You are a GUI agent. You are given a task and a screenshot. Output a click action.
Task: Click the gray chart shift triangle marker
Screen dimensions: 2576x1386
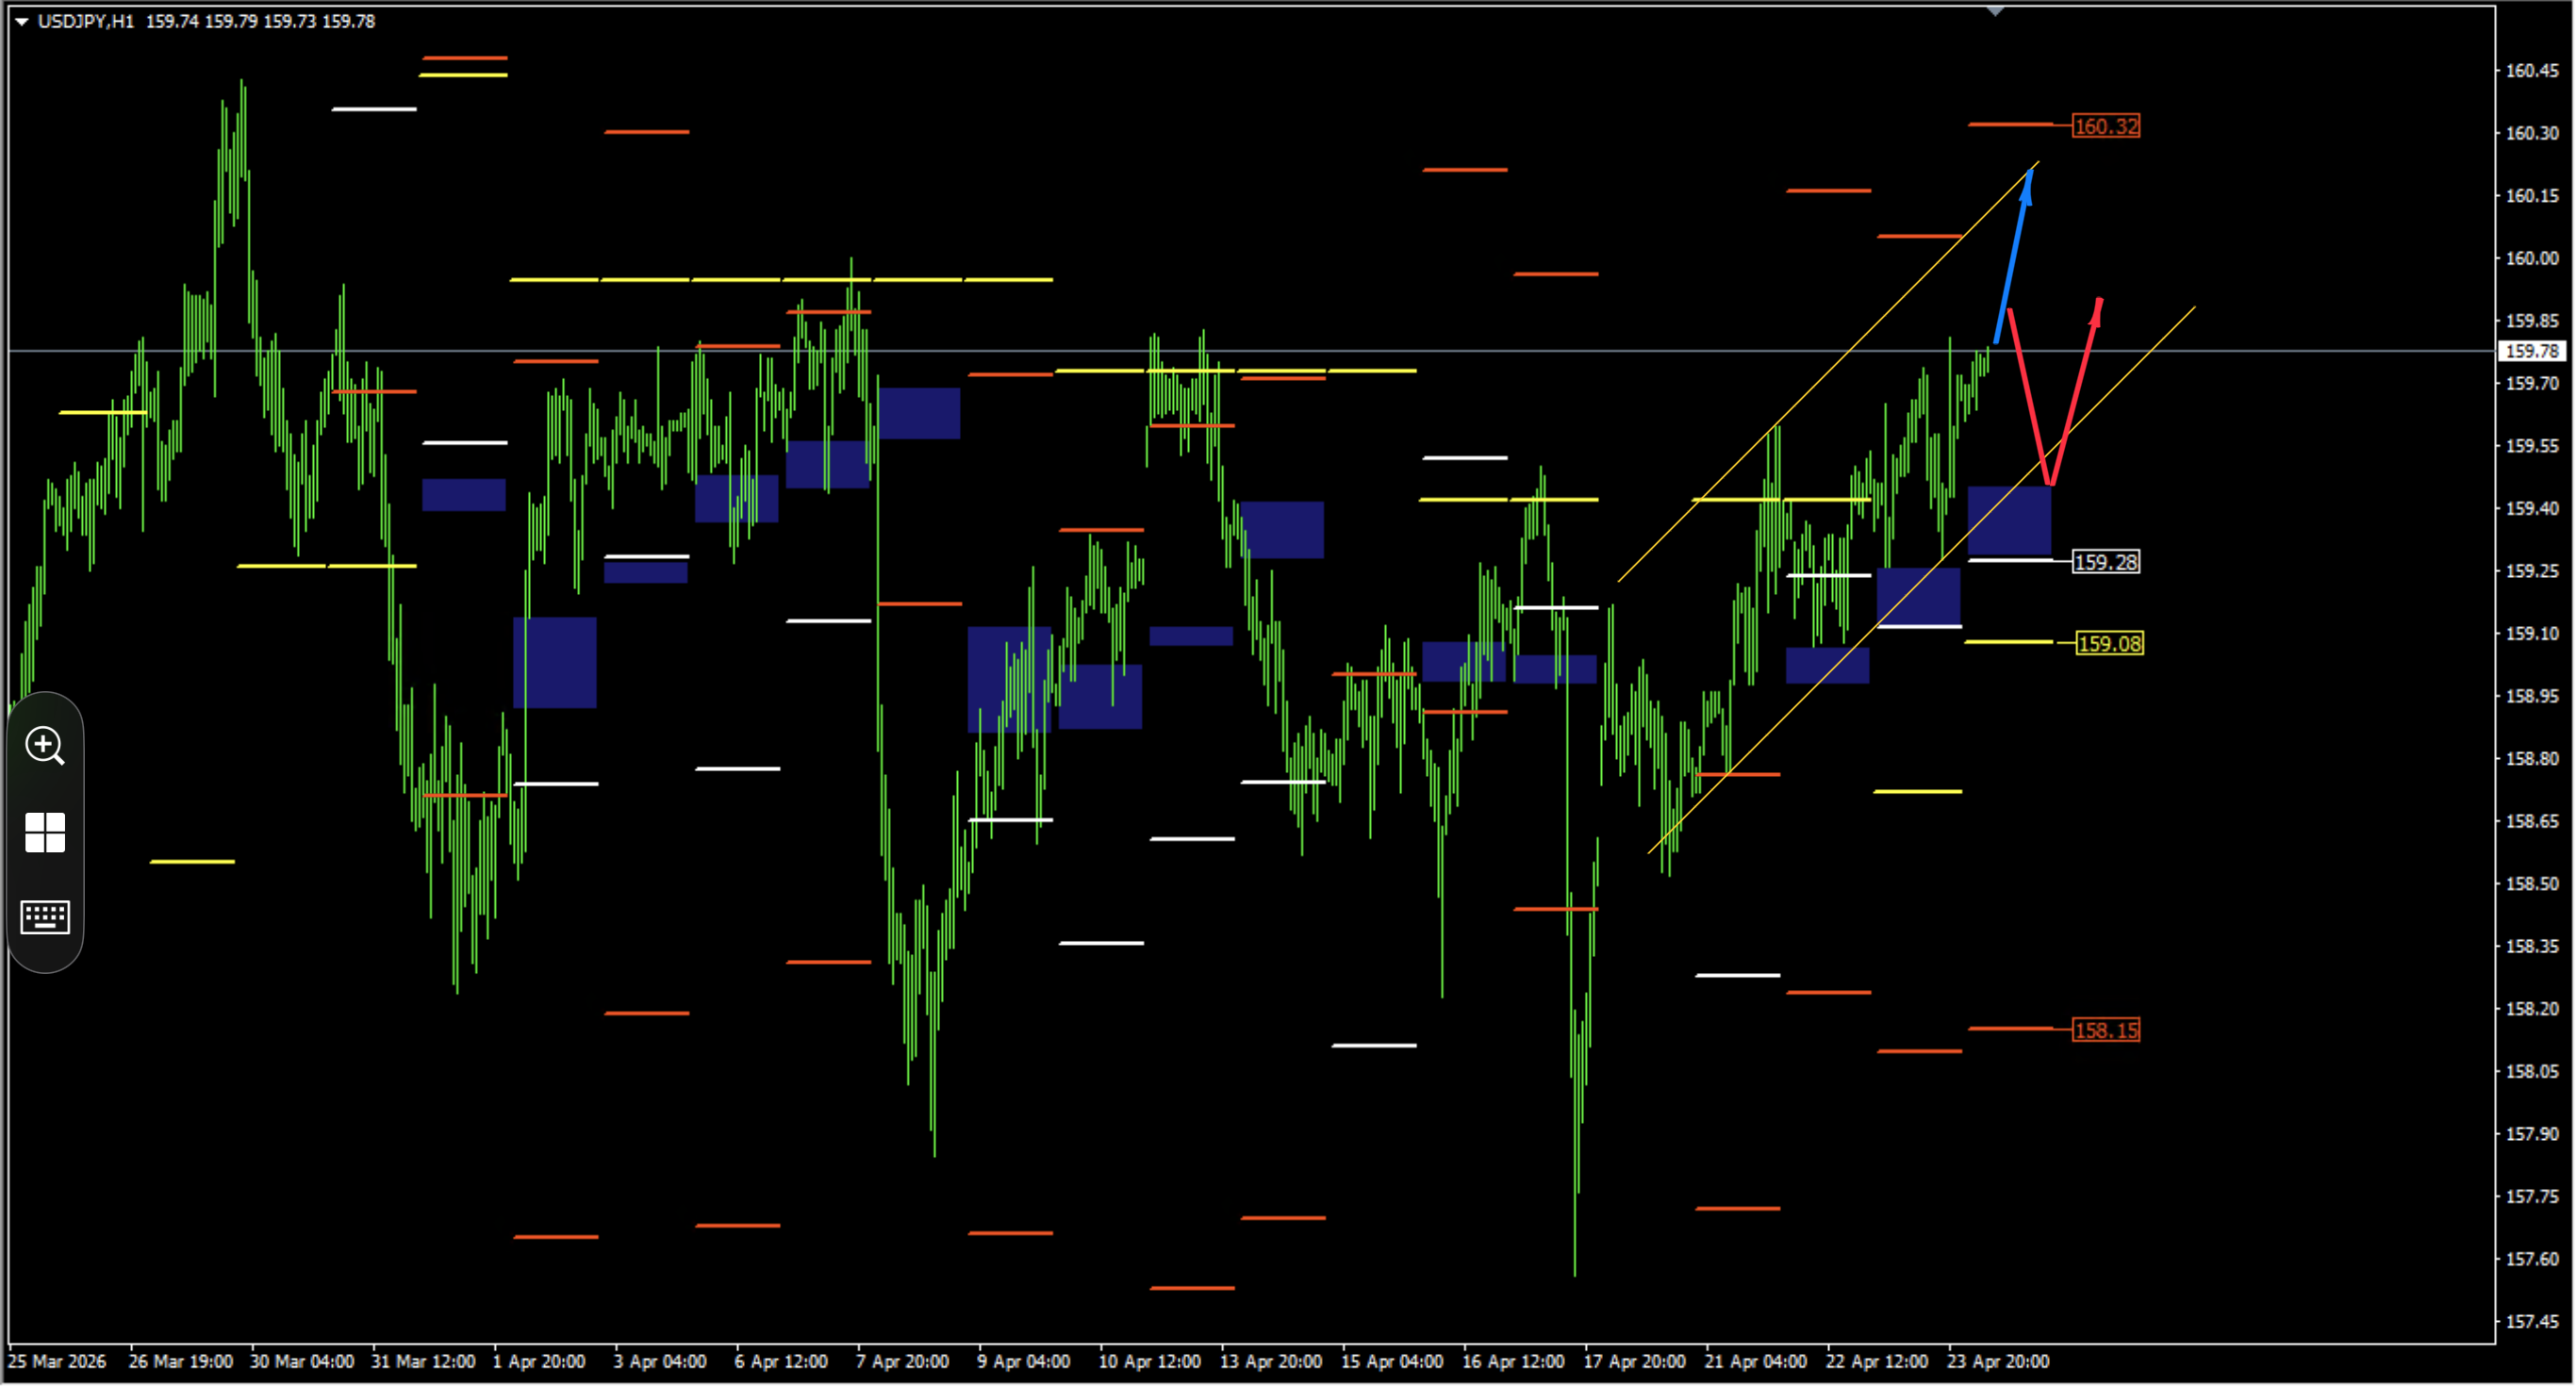click(1995, 11)
